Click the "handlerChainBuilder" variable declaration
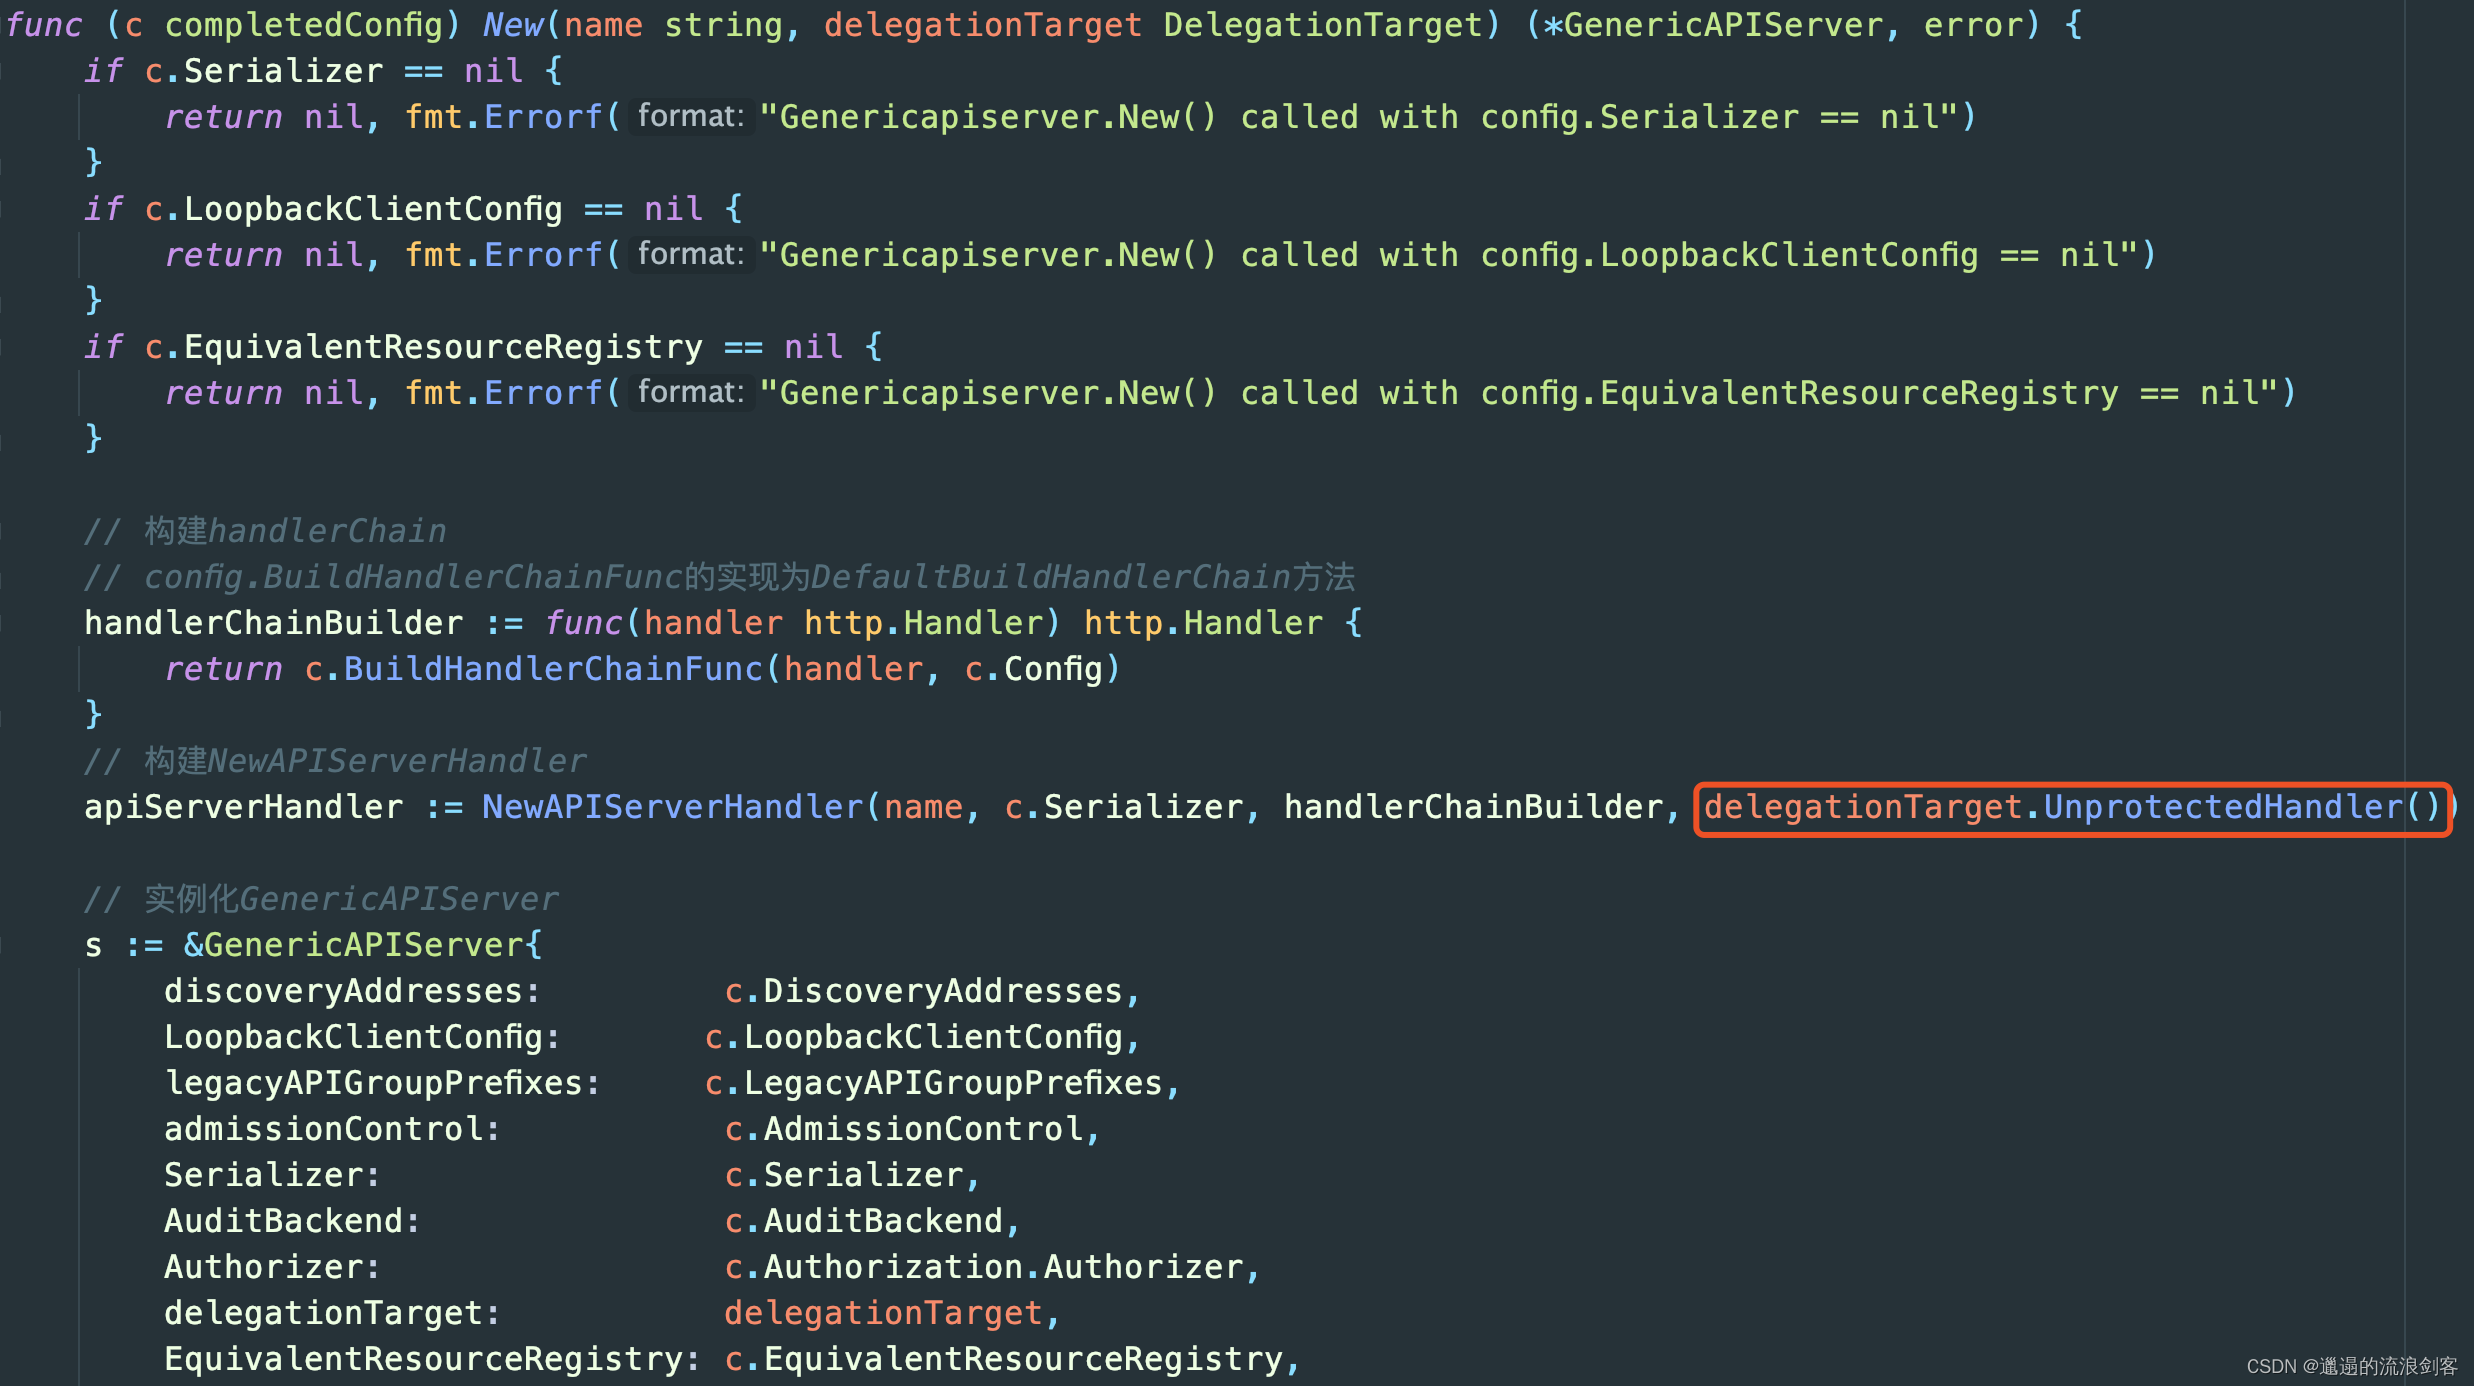The width and height of the screenshot is (2474, 1386). (x=273, y=622)
